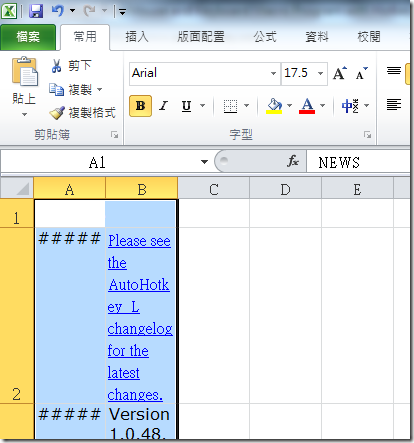This screenshot has width=414, height=443.
Task: Click the redo arrow icon
Action: (x=89, y=11)
